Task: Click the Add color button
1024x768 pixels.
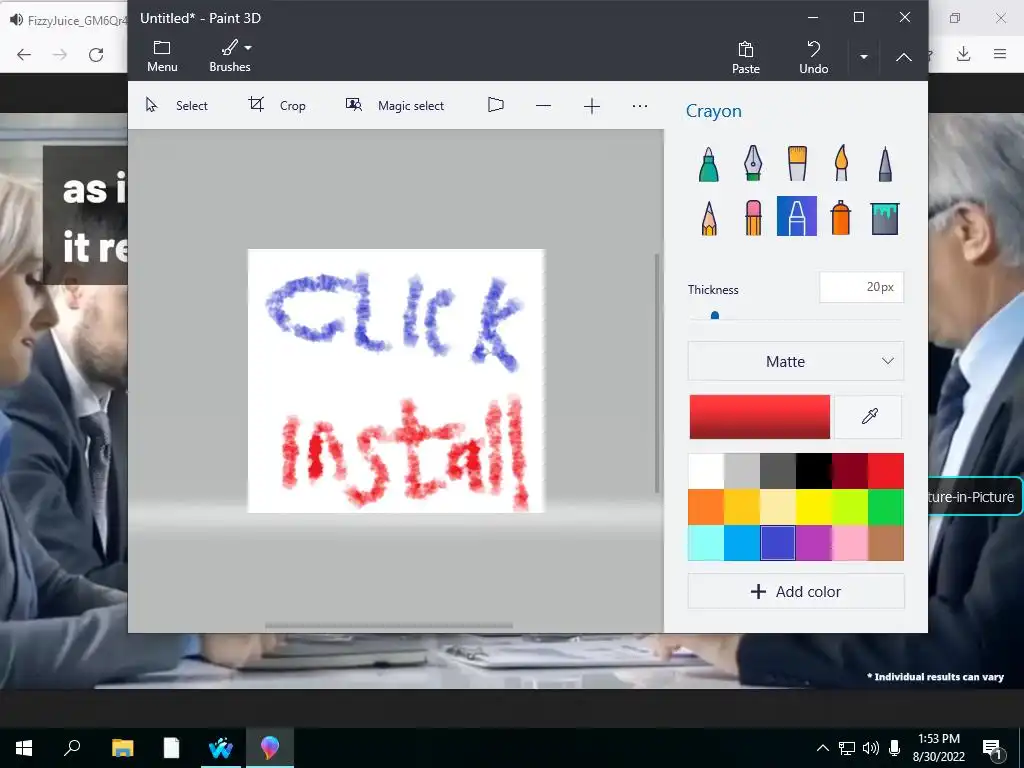Action: (x=795, y=592)
